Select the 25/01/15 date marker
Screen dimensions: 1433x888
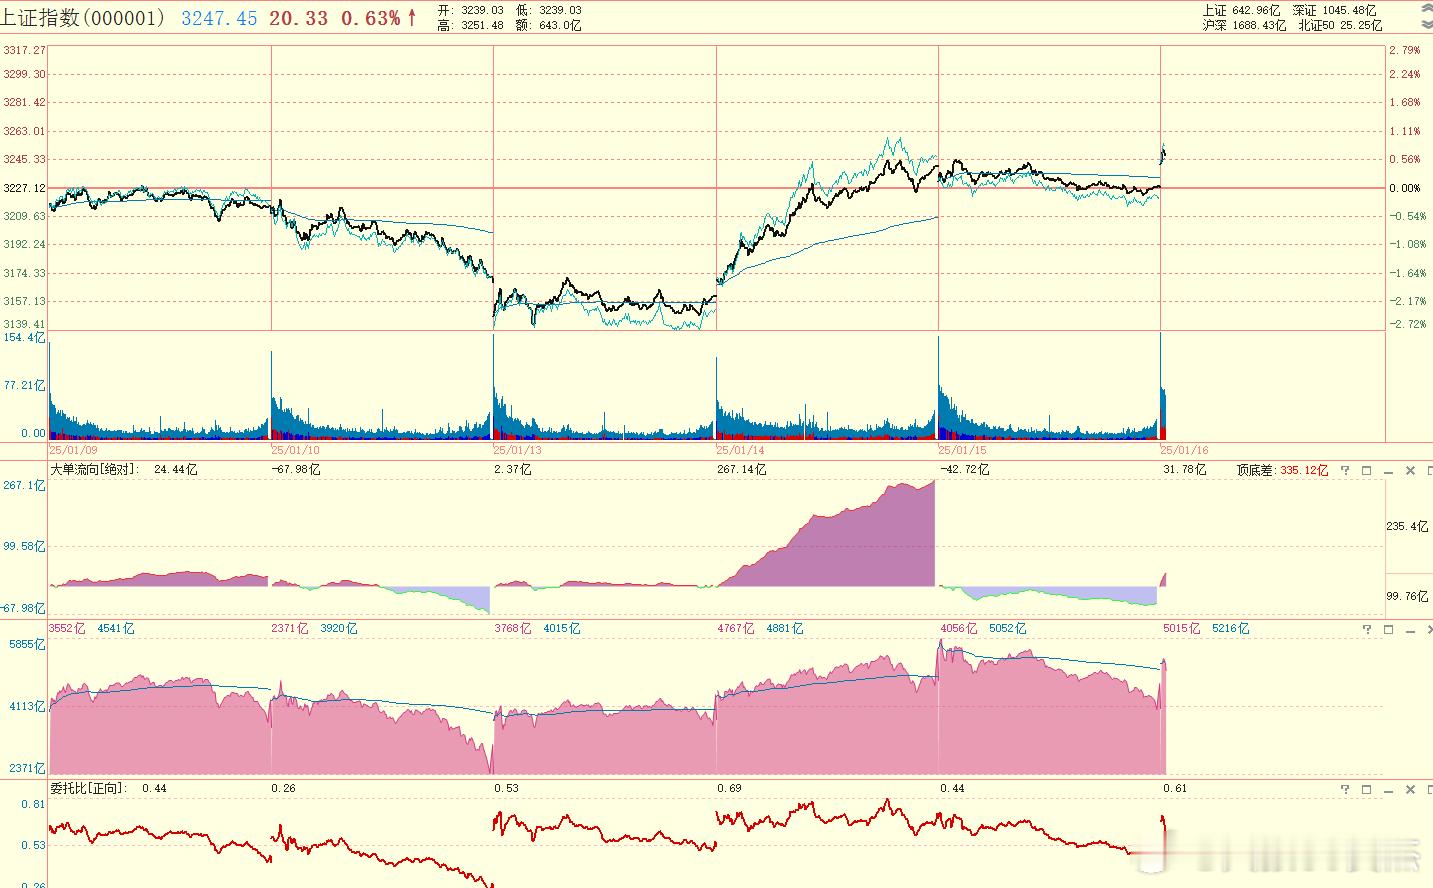pyautogui.click(x=963, y=450)
